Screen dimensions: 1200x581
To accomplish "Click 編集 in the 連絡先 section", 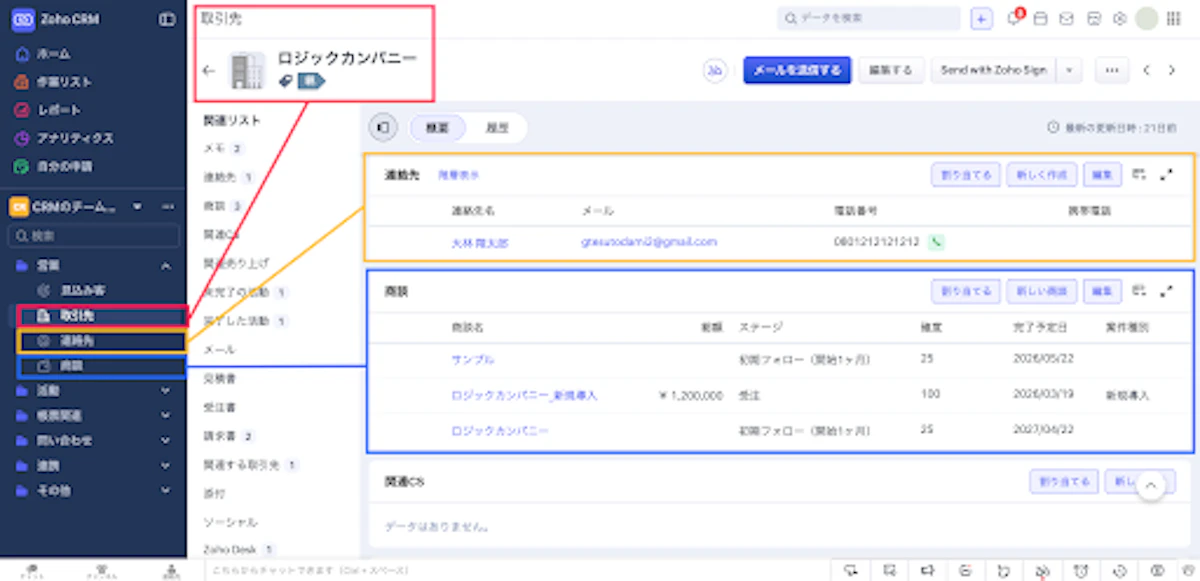I will pos(1102,174).
